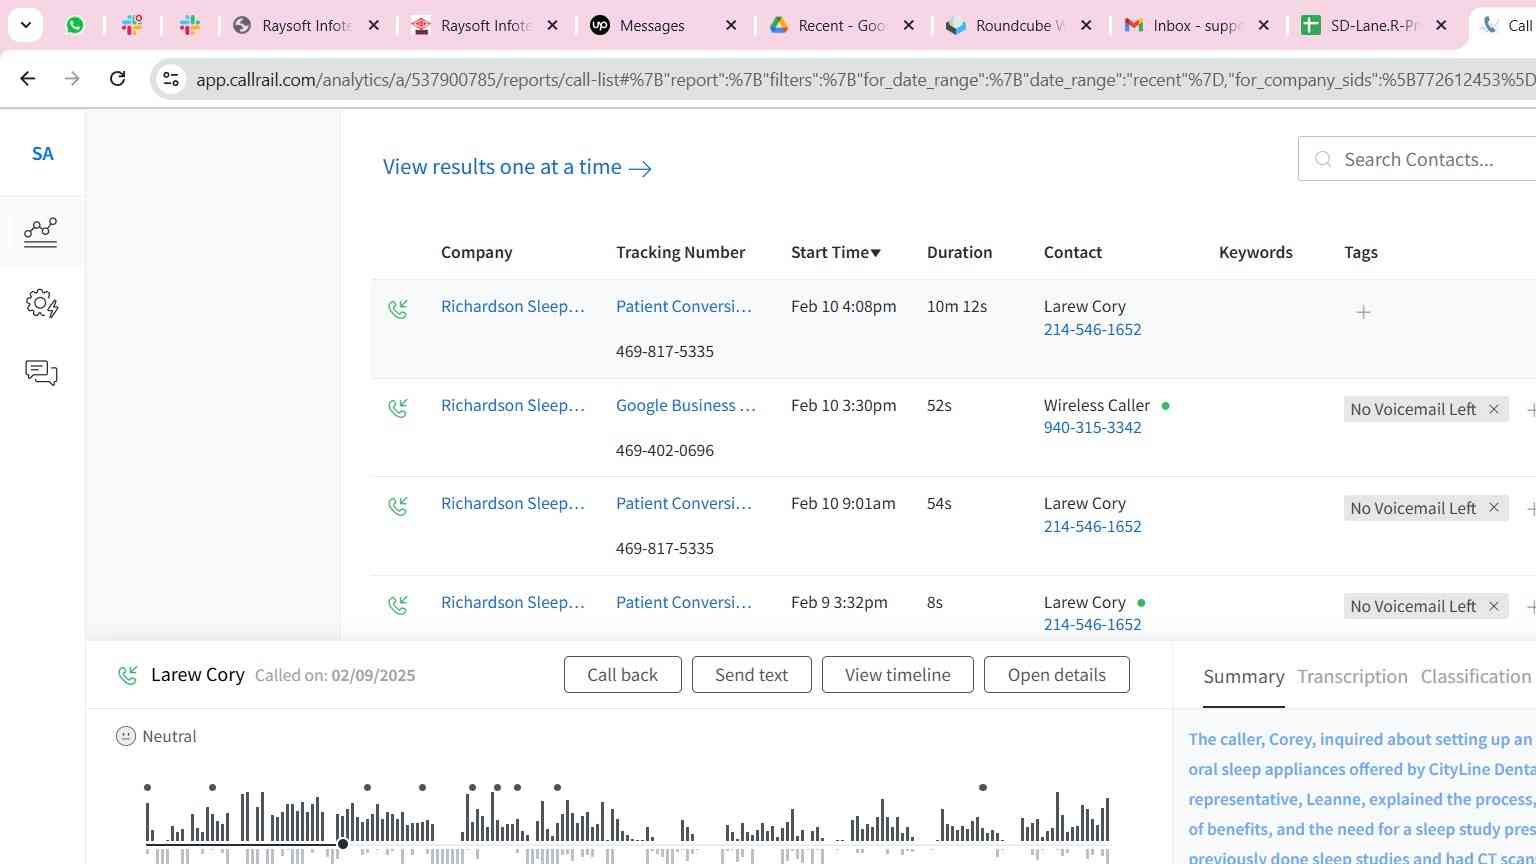This screenshot has width=1536, height=864.
Task: Open View results one at a time link
Action: (x=517, y=167)
